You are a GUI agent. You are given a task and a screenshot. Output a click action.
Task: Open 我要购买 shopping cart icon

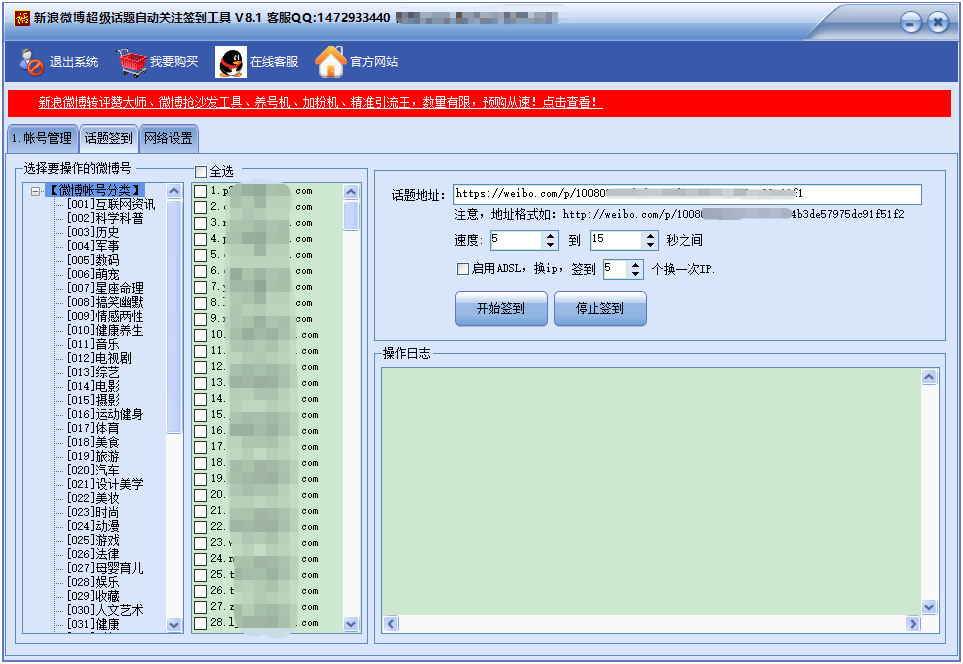[131, 62]
